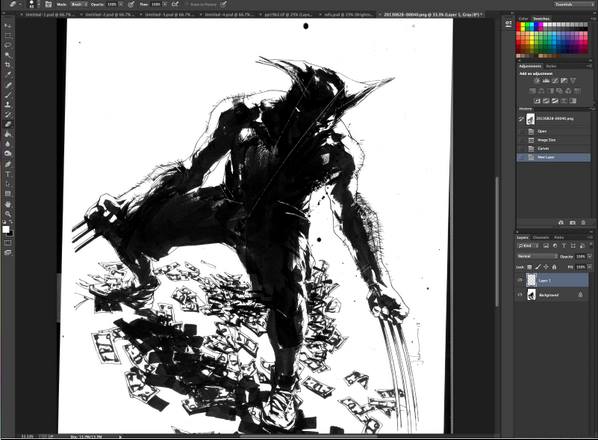Select the Type tool
598x440 pixels.
point(8,174)
